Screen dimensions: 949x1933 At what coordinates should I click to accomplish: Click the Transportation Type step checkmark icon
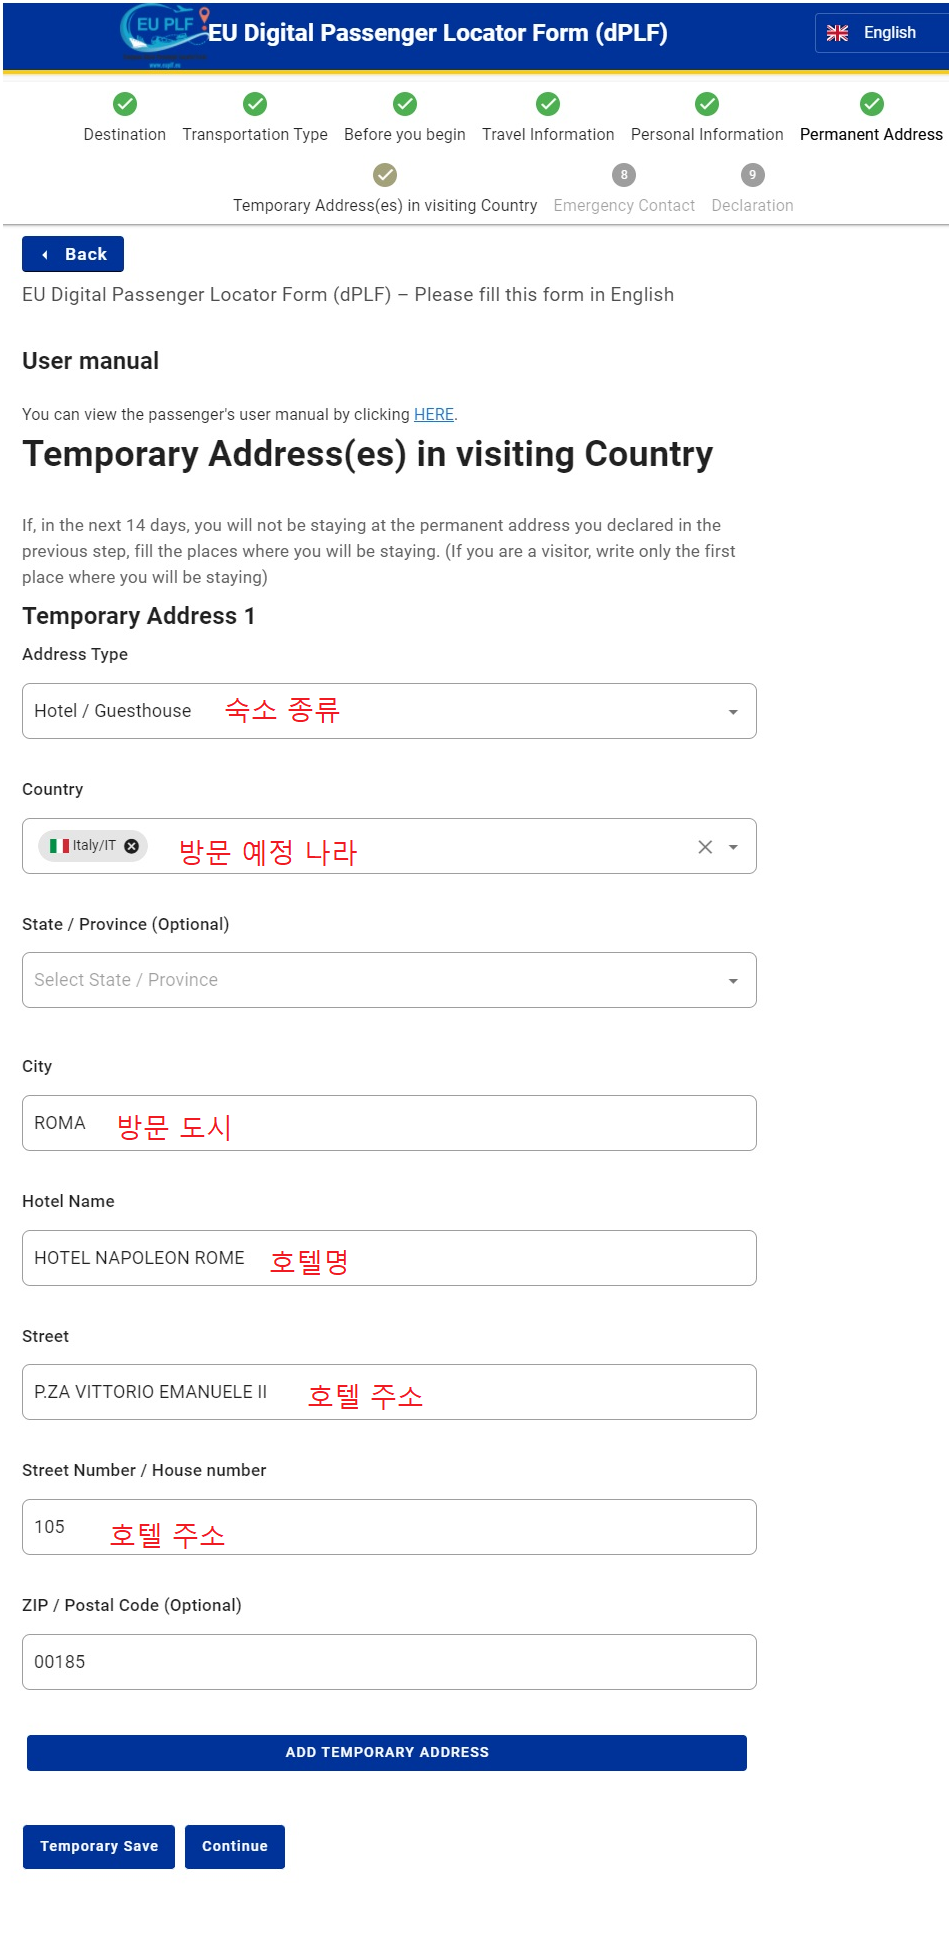tap(255, 104)
